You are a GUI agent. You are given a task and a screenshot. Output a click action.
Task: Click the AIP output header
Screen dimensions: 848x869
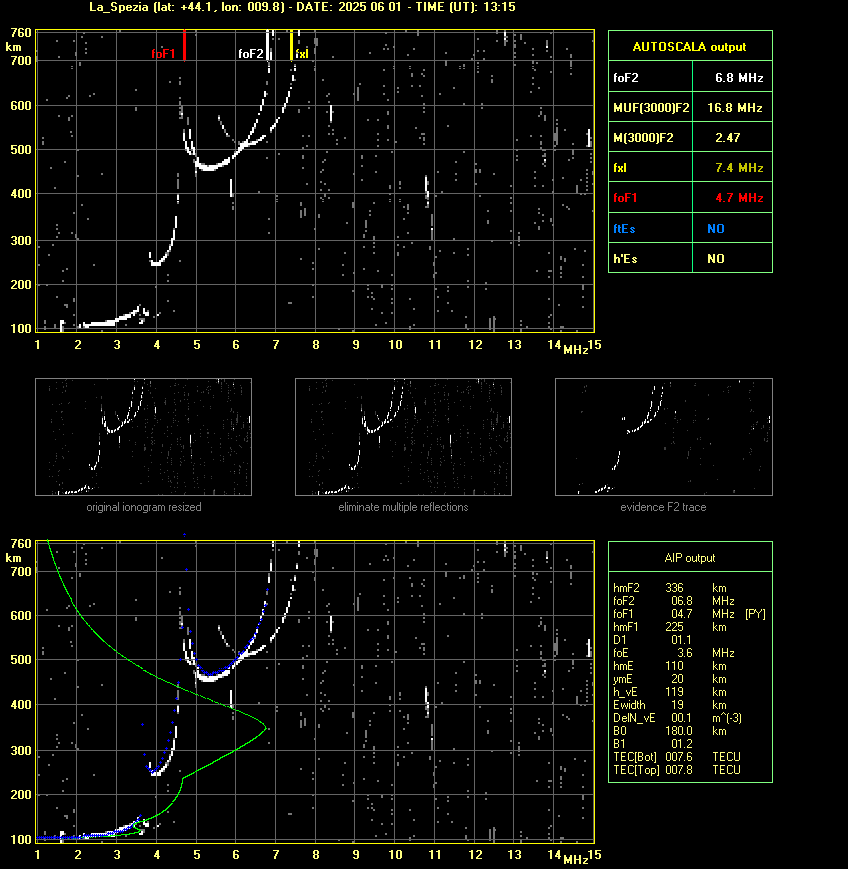tap(689, 558)
